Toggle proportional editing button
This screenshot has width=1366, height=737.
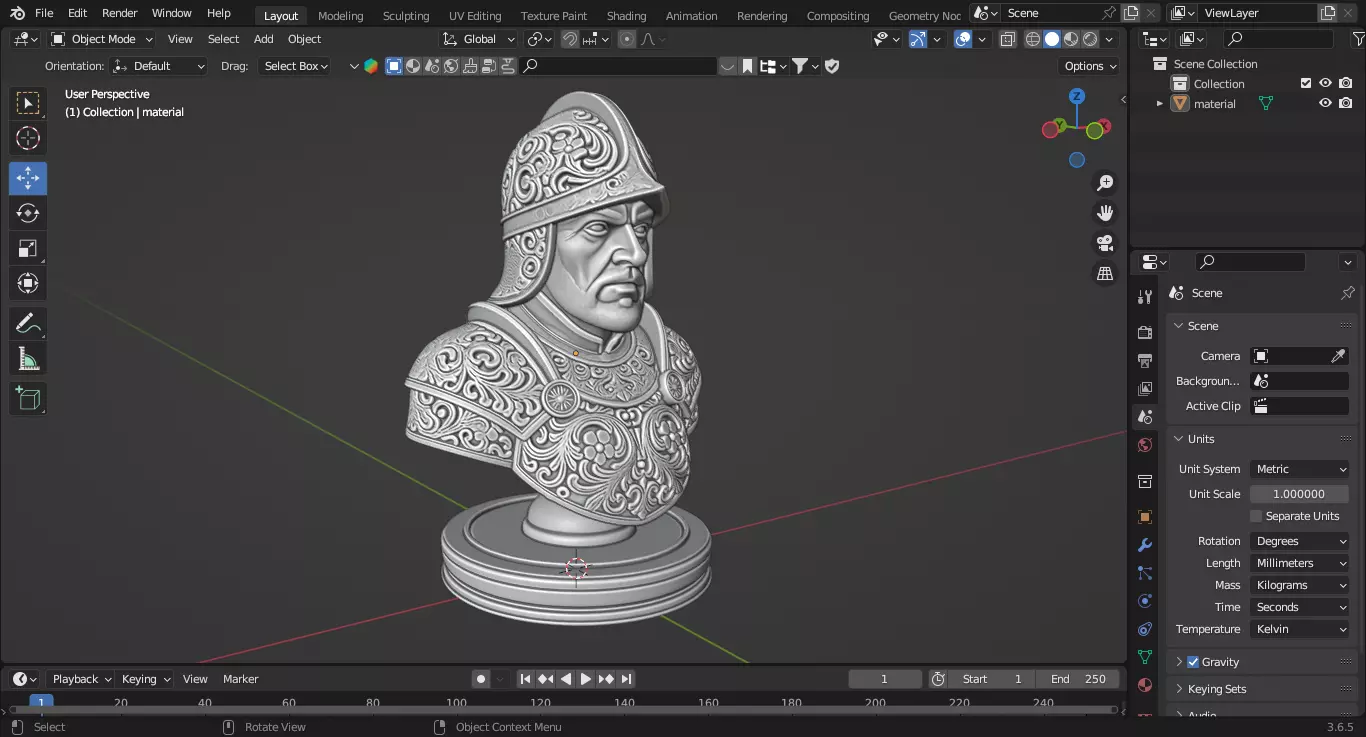click(x=627, y=39)
